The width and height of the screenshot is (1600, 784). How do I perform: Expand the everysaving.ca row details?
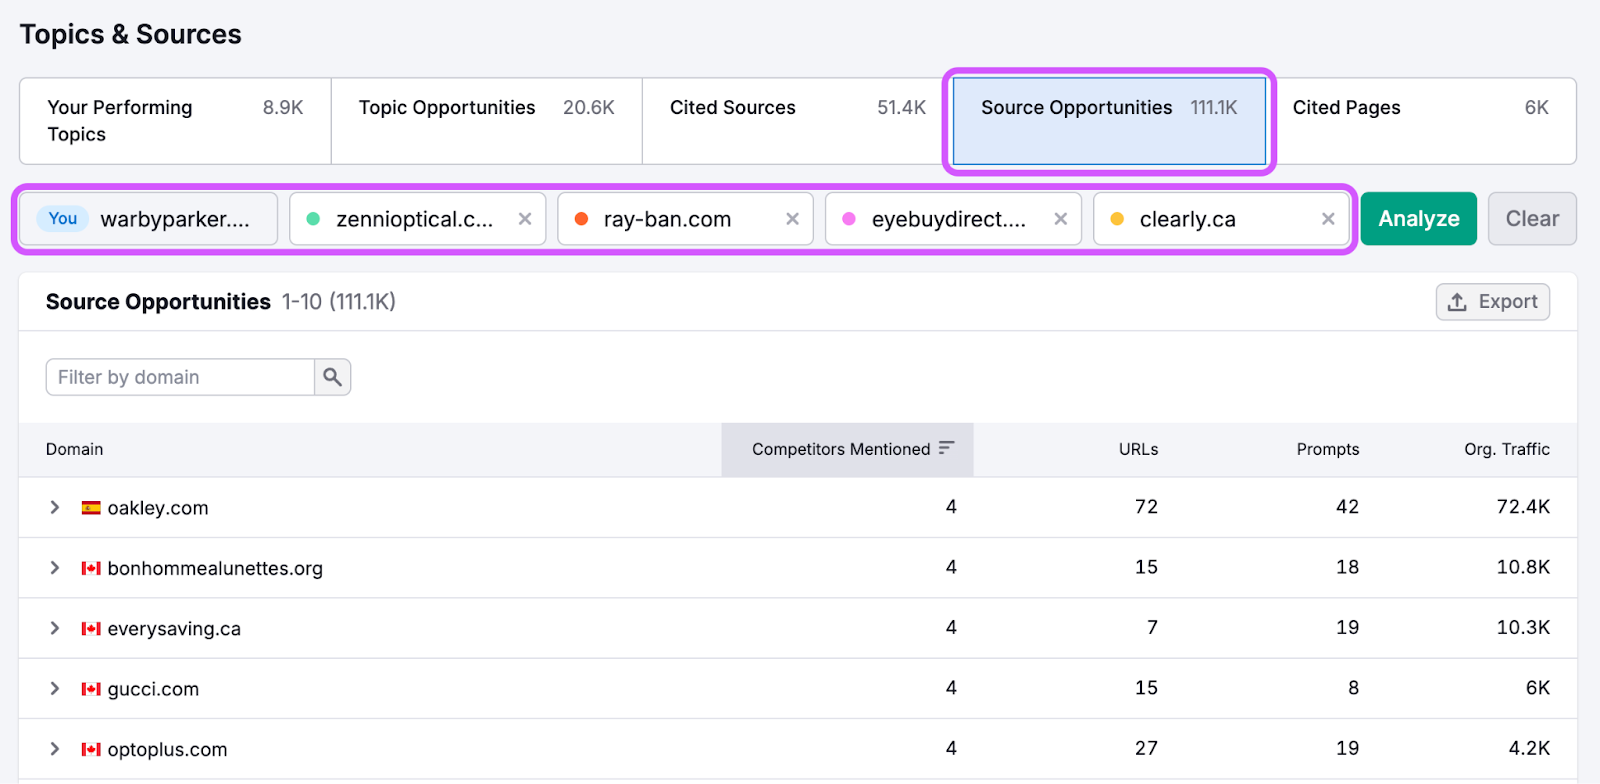pos(55,628)
